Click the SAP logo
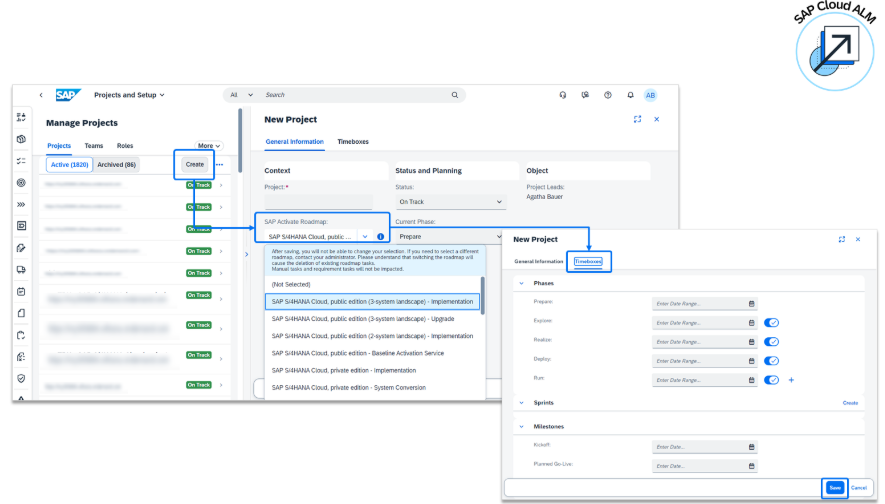The height and width of the screenshot is (504, 885). click(x=67, y=95)
